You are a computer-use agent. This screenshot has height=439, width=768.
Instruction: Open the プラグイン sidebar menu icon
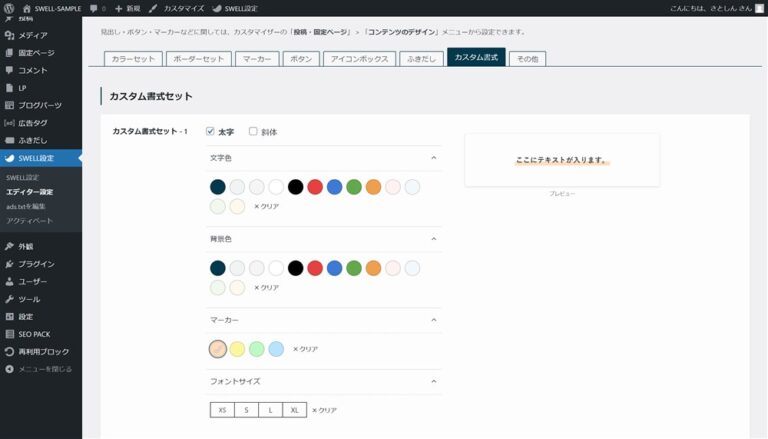[x=10, y=264]
